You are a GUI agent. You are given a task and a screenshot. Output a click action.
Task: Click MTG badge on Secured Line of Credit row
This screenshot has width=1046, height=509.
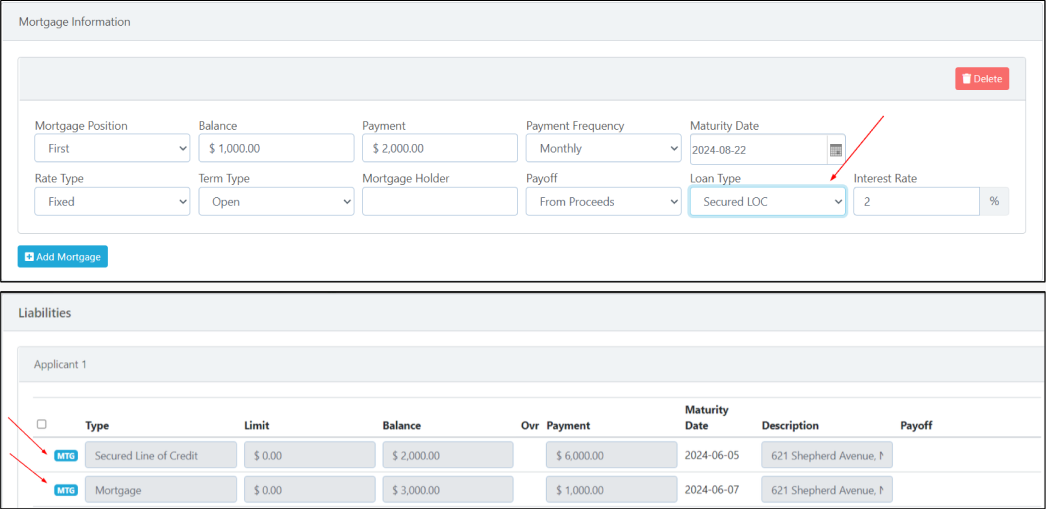pyautogui.click(x=66, y=456)
